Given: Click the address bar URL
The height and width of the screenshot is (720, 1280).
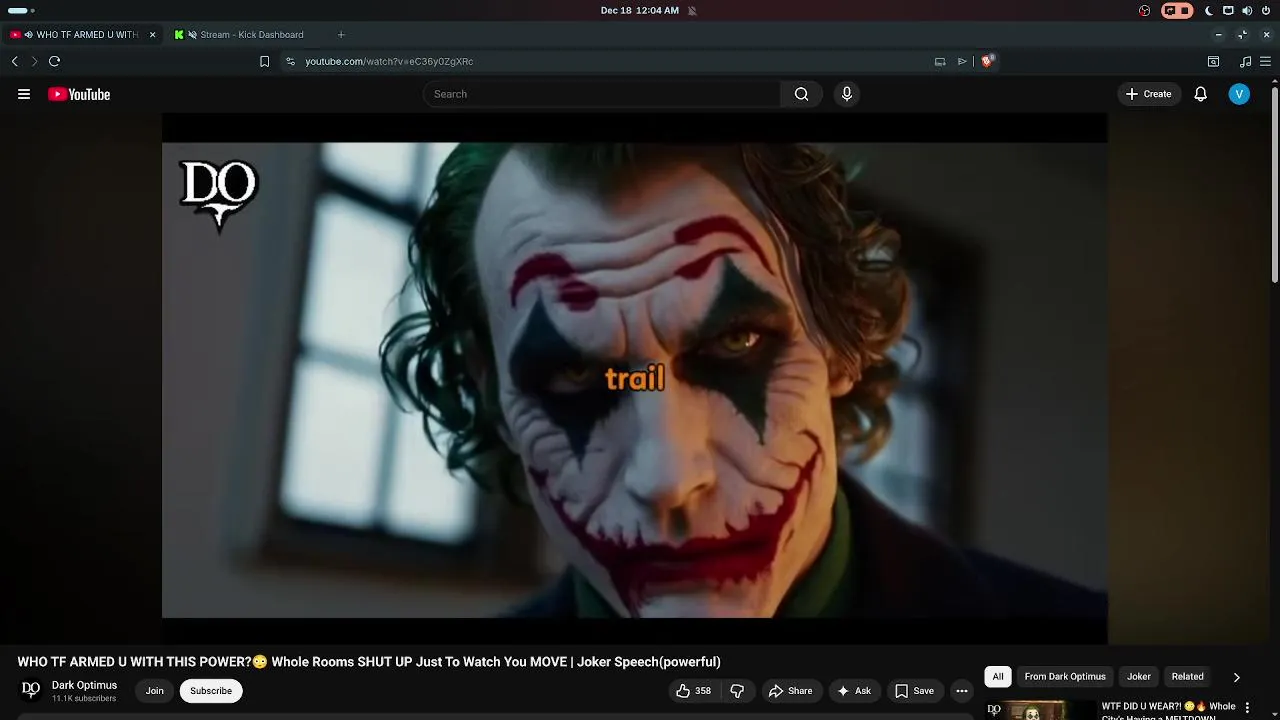Looking at the screenshot, I should click(x=389, y=61).
